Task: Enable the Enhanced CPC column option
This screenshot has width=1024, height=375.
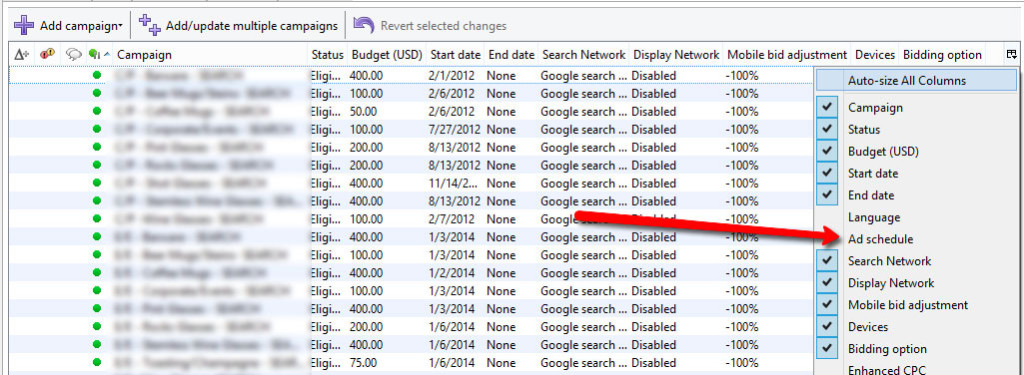Action: pos(887,370)
